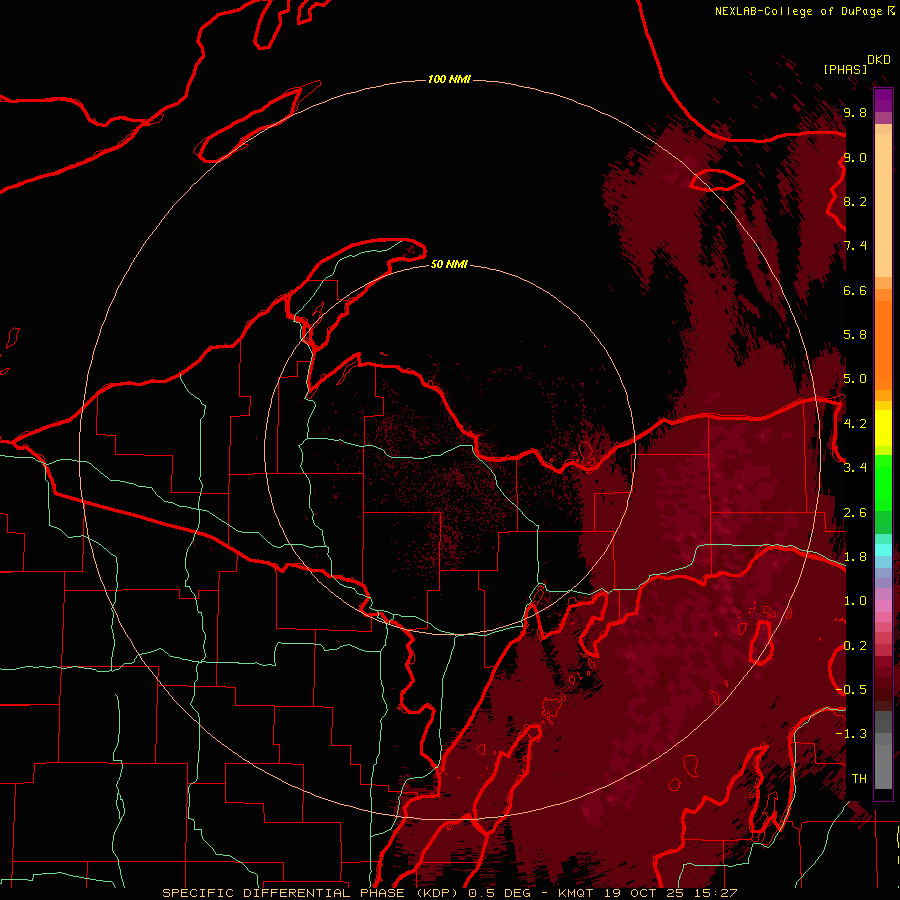Pick the yellow color bar segment

(883, 428)
